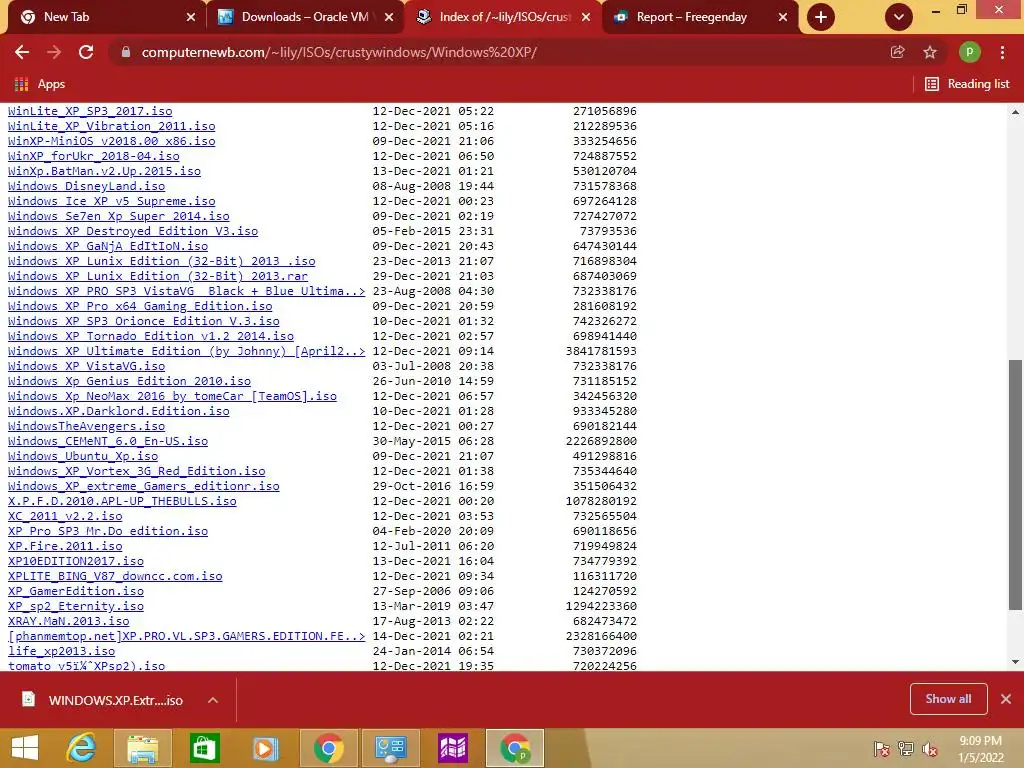Switch to Report – Freegenday tab

(692, 17)
